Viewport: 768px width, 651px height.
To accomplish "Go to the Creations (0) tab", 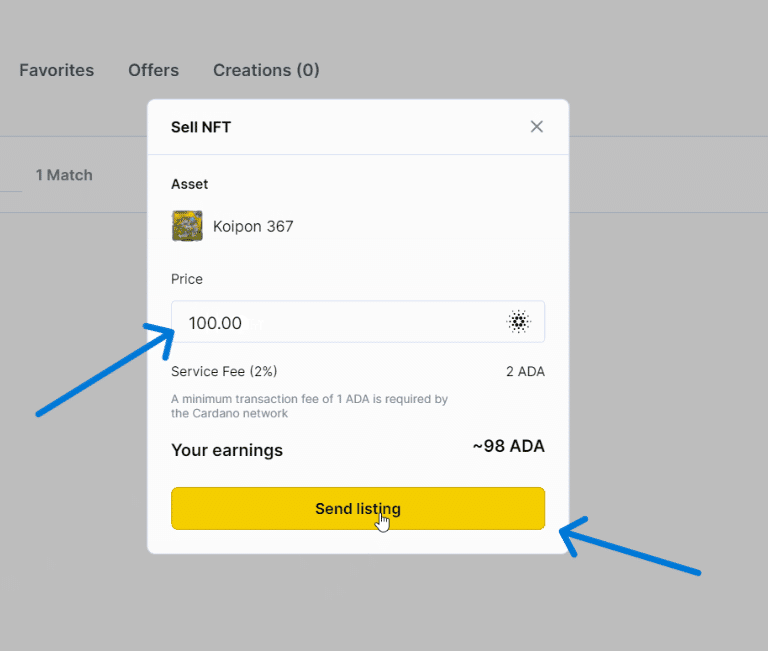I will pos(266,70).
